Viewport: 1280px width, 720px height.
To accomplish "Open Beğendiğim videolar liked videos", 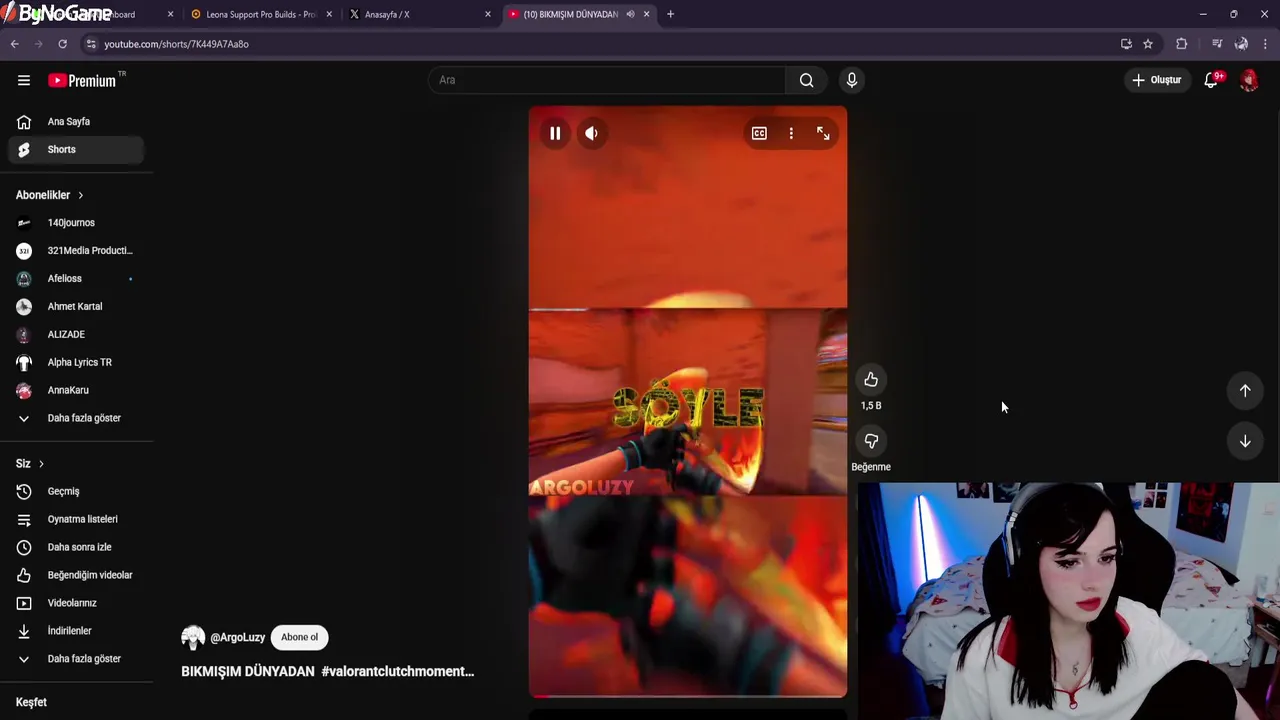I will pos(76,576).
